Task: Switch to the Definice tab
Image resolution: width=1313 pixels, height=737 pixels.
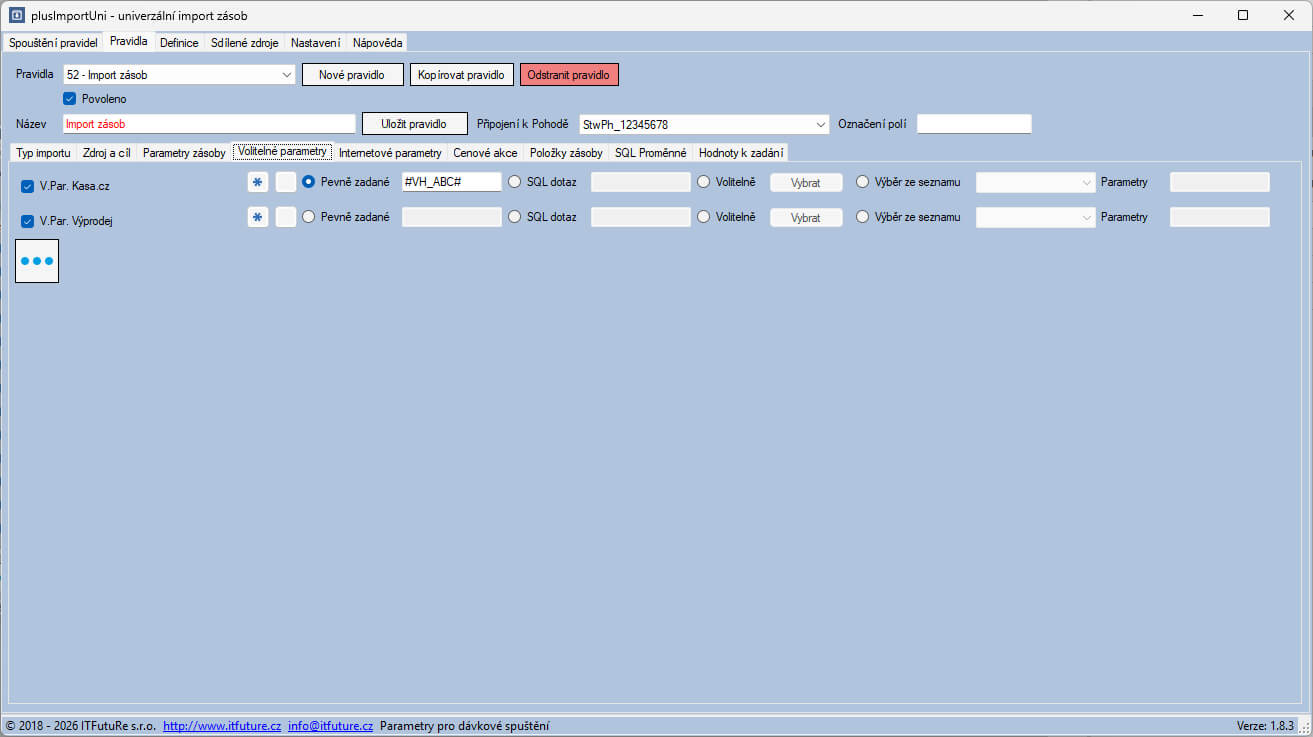Action: coord(179,43)
